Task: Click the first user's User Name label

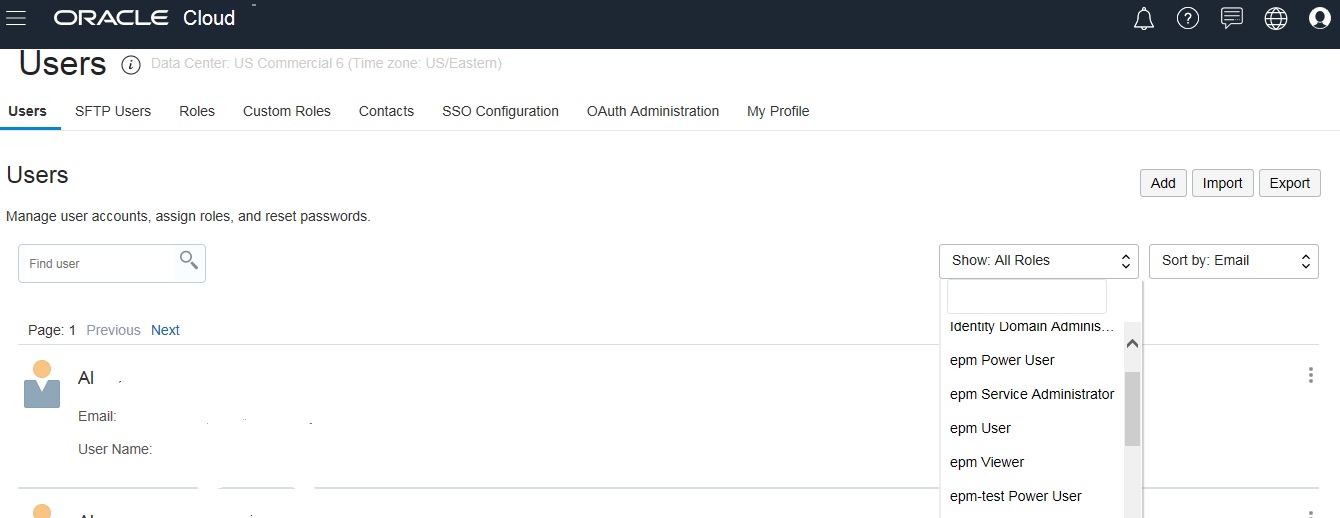Action: [115, 450]
